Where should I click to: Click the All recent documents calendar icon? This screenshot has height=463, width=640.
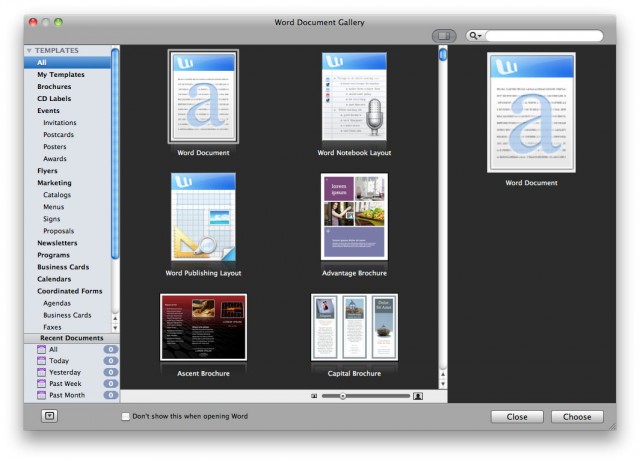[x=41, y=349]
